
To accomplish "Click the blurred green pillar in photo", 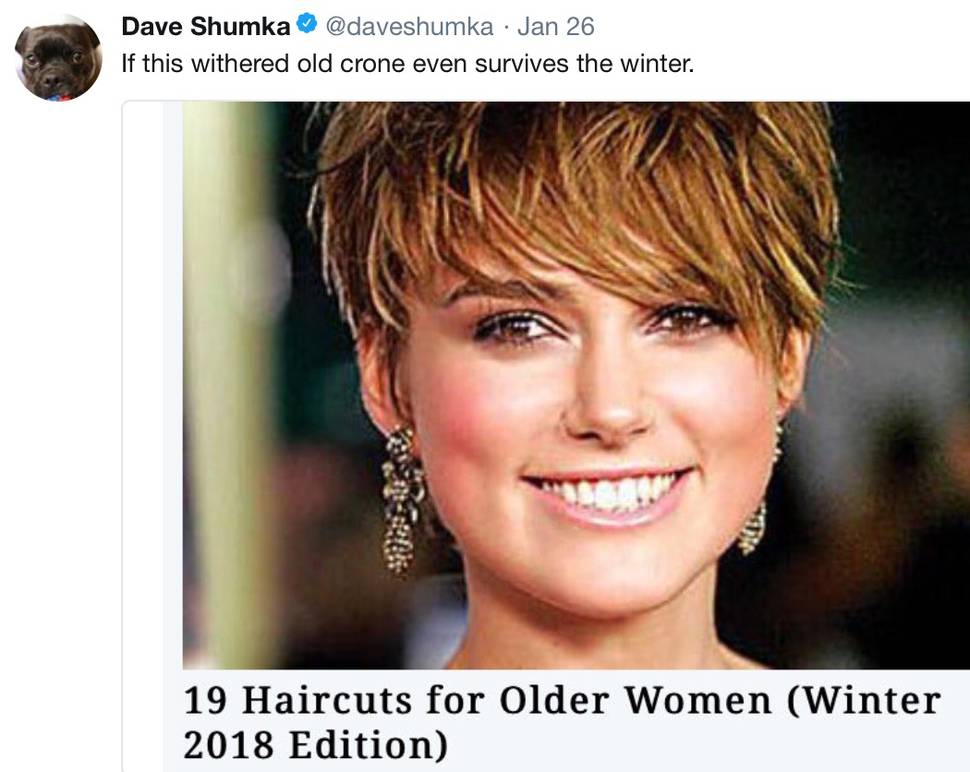I will [229, 384].
